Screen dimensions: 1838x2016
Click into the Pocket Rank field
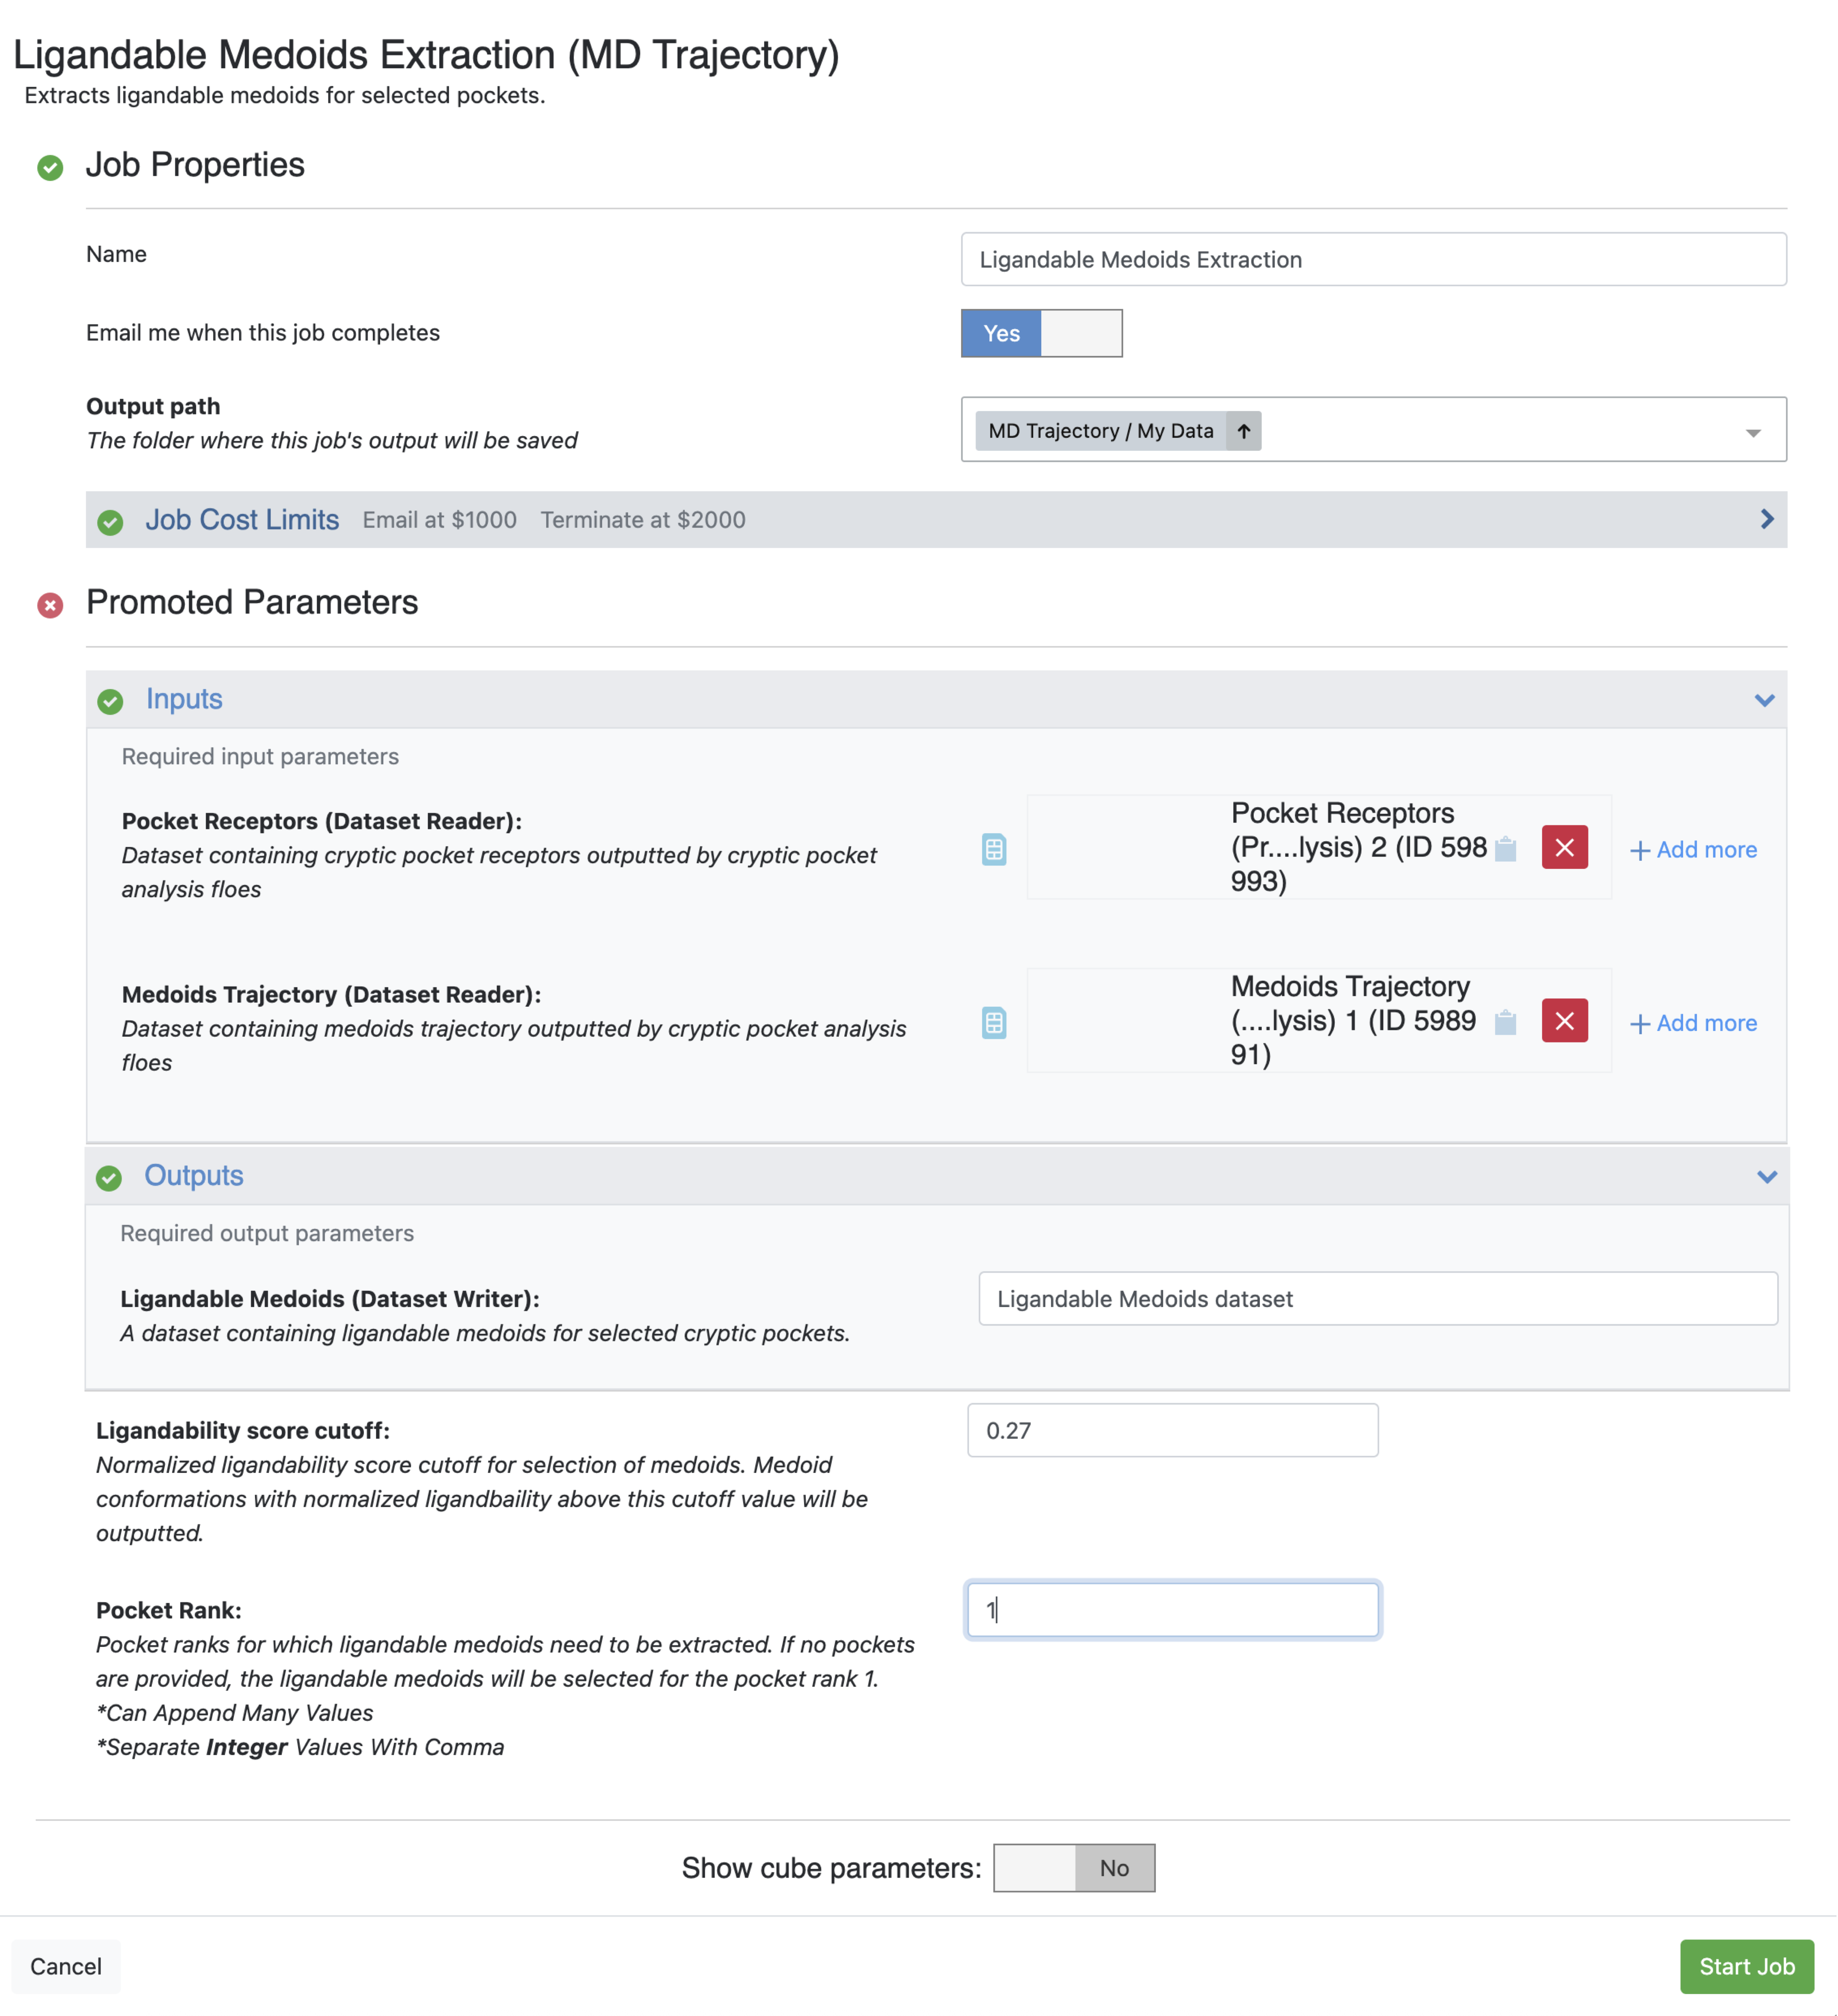pyautogui.click(x=1172, y=1609)
